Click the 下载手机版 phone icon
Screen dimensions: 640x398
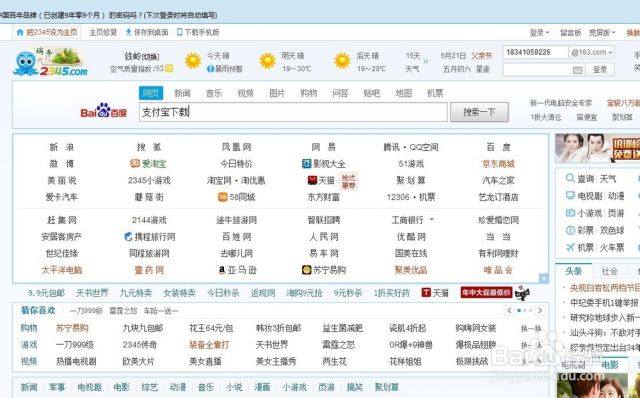click(180, 32)
